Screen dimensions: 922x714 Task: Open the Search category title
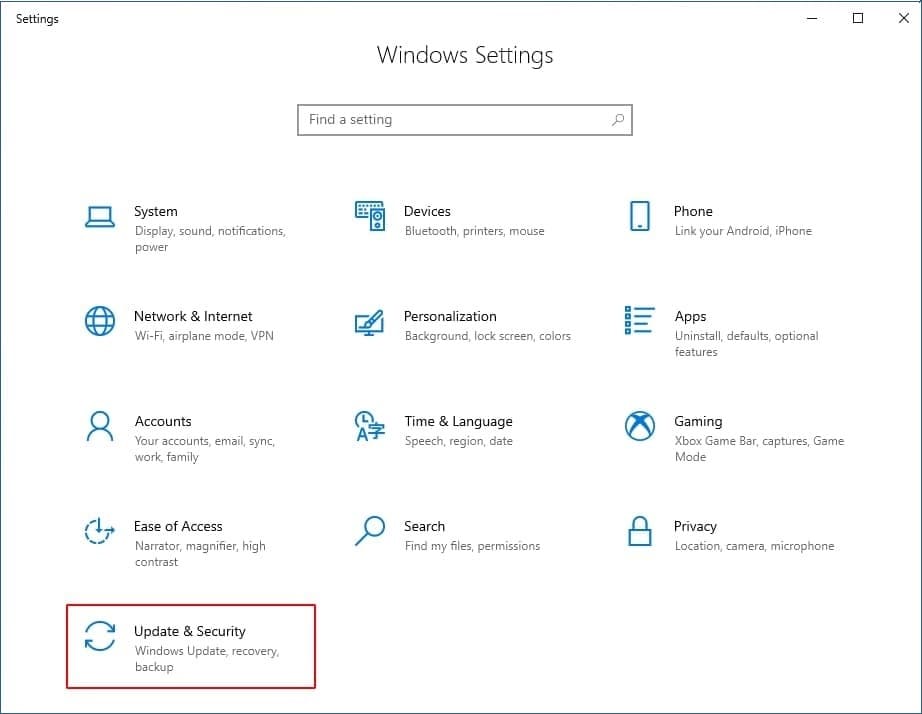(425, 526)
